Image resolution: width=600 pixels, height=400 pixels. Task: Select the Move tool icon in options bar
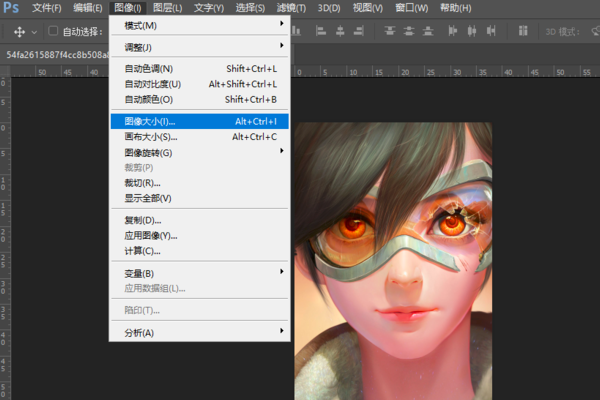[x=19, y=32]
